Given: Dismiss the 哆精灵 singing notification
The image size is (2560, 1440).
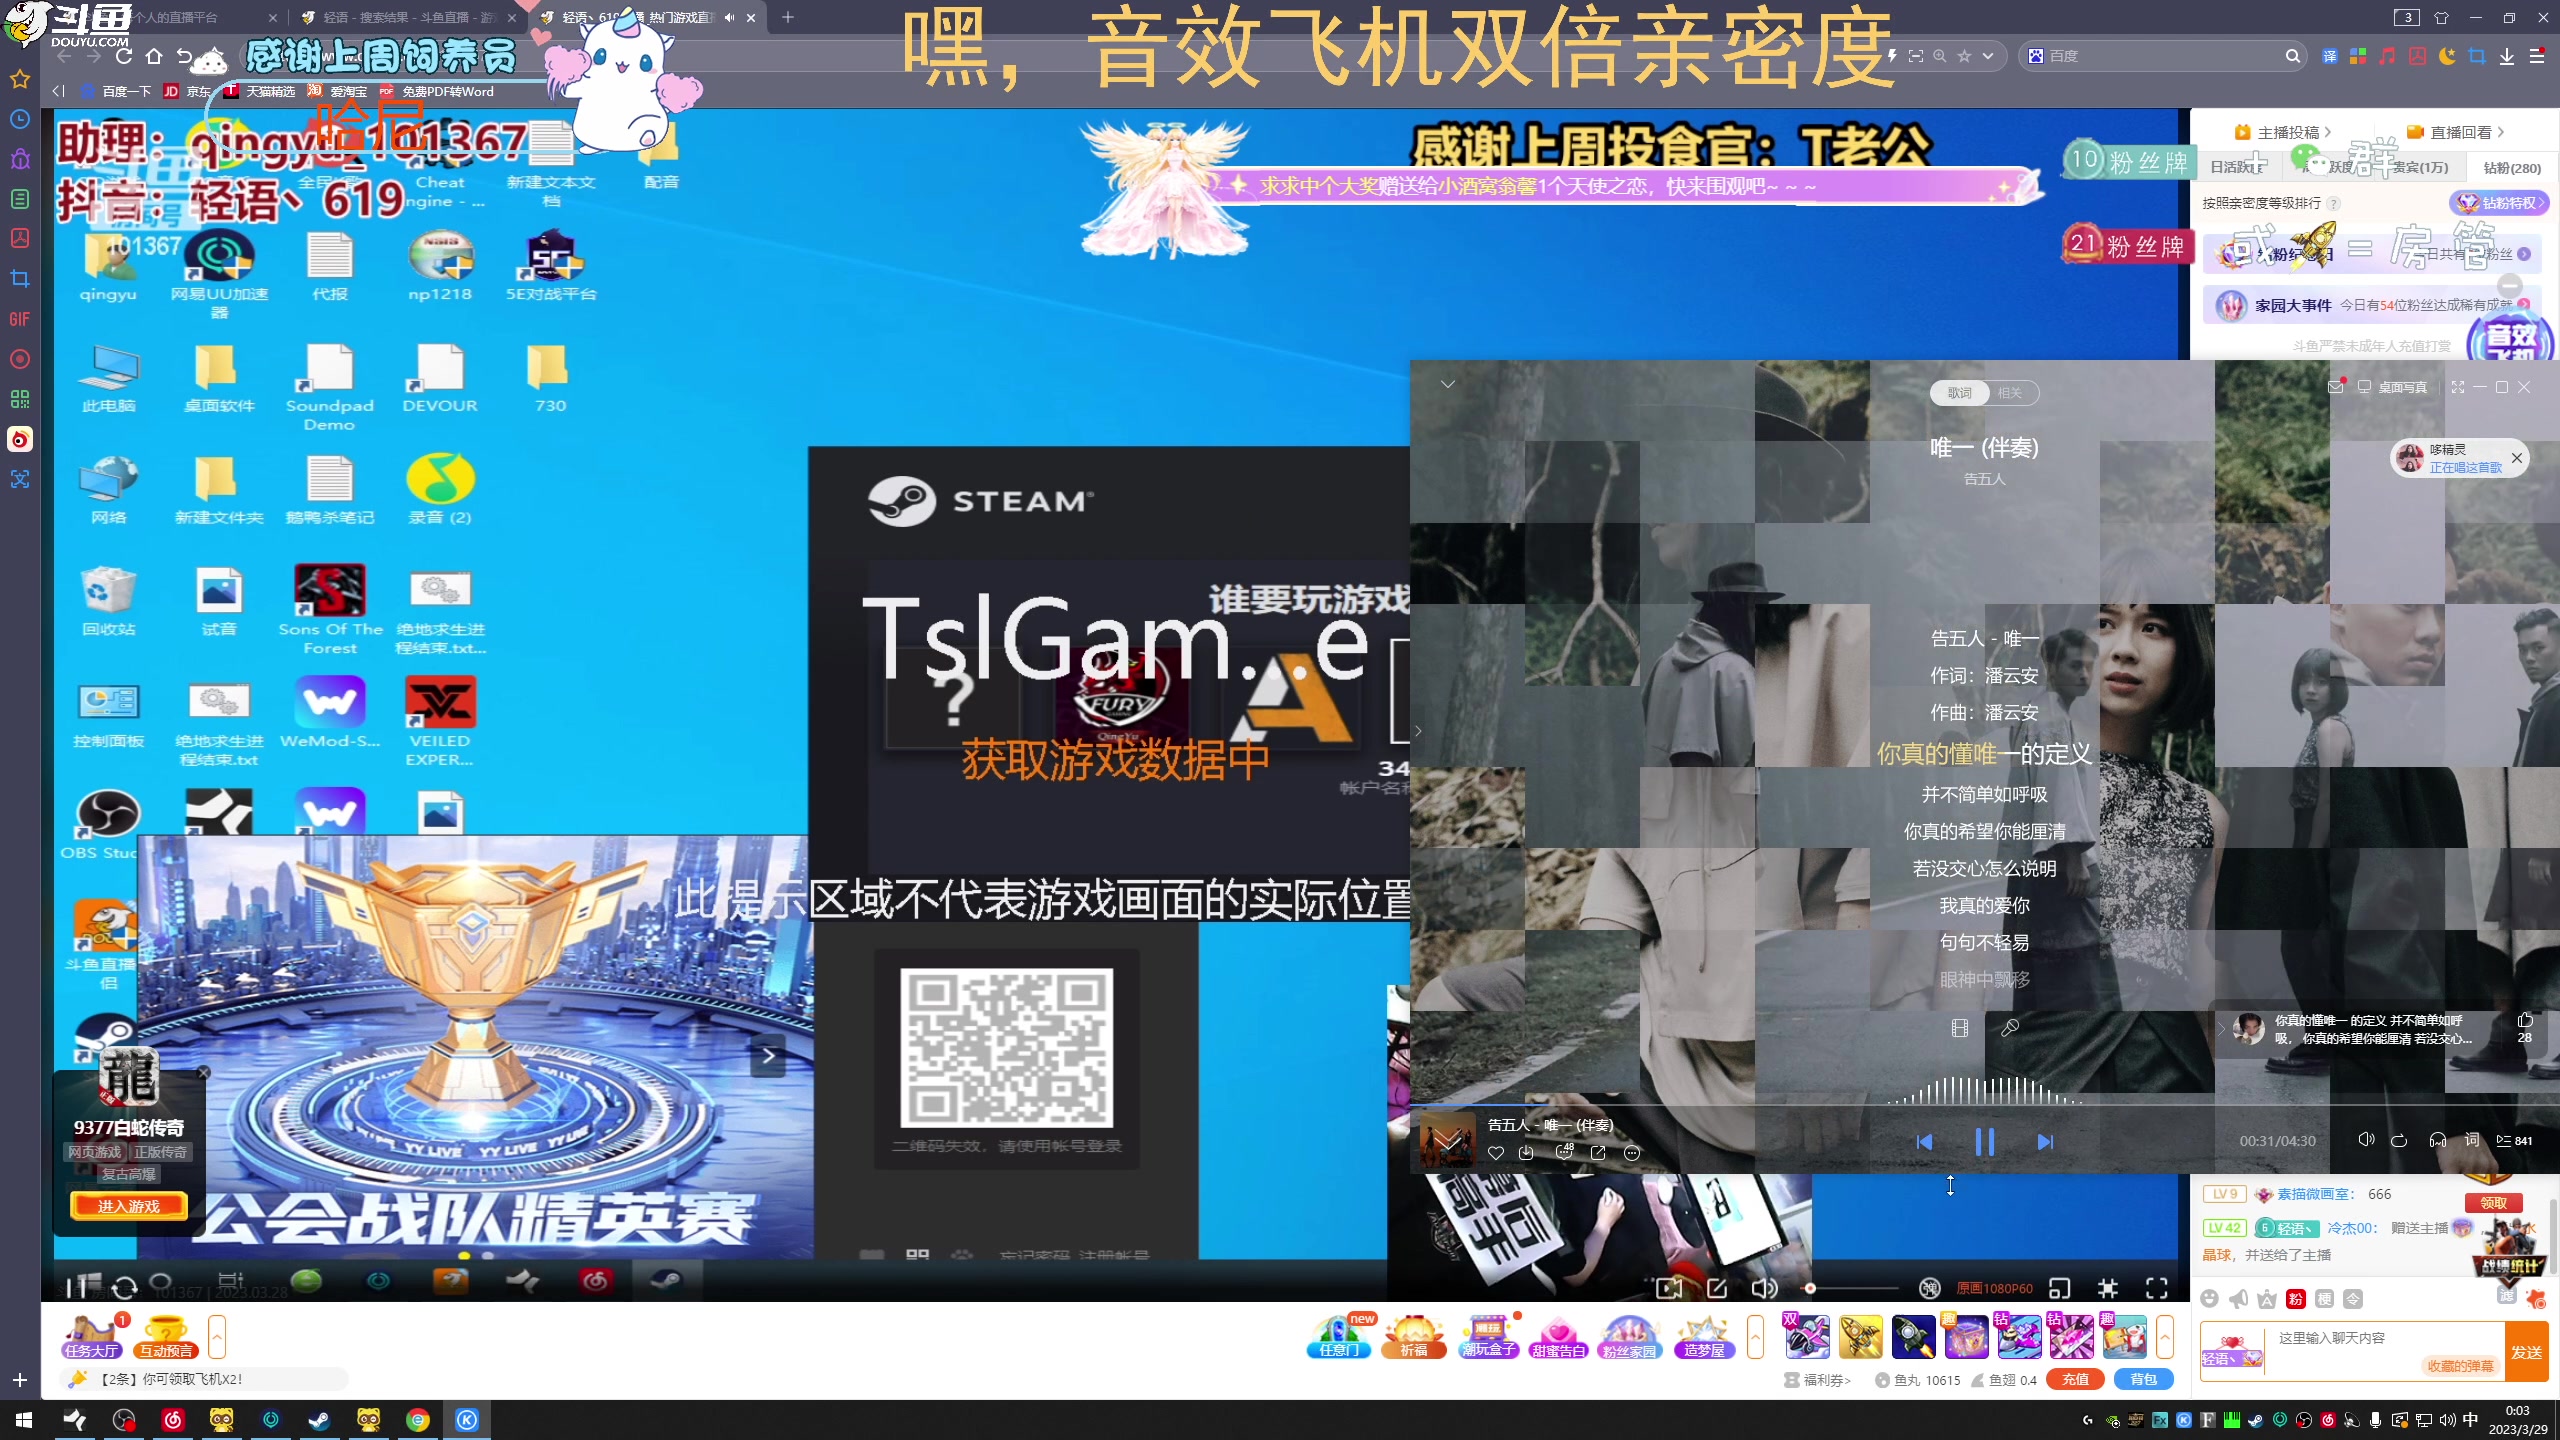Looking at the screenshot, I should [2517, 458].
